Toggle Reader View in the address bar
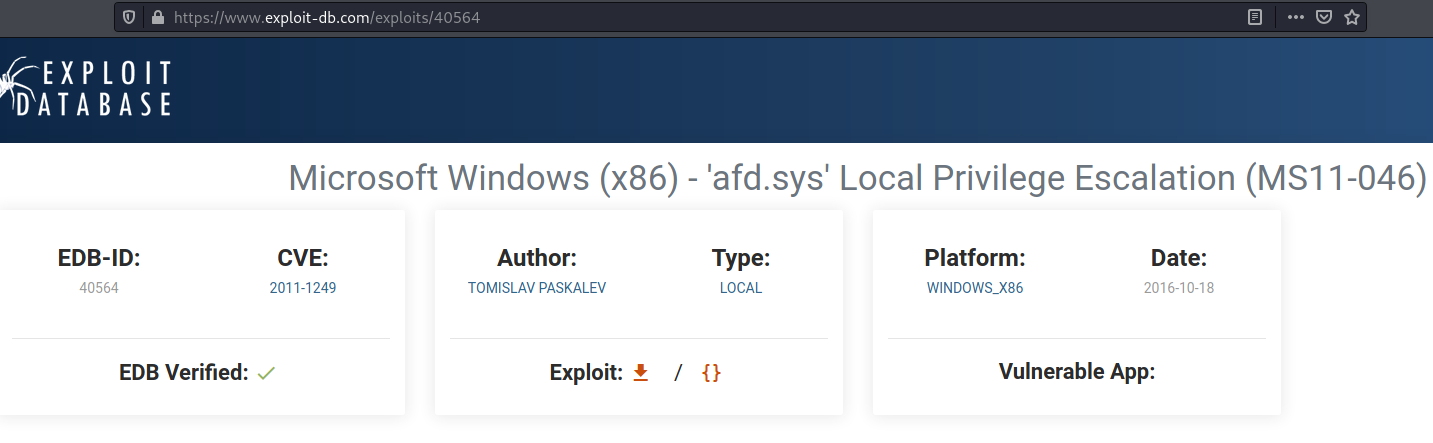Image resolution: width=1433 pixels, height=443 pixels. coord(1255,17)
